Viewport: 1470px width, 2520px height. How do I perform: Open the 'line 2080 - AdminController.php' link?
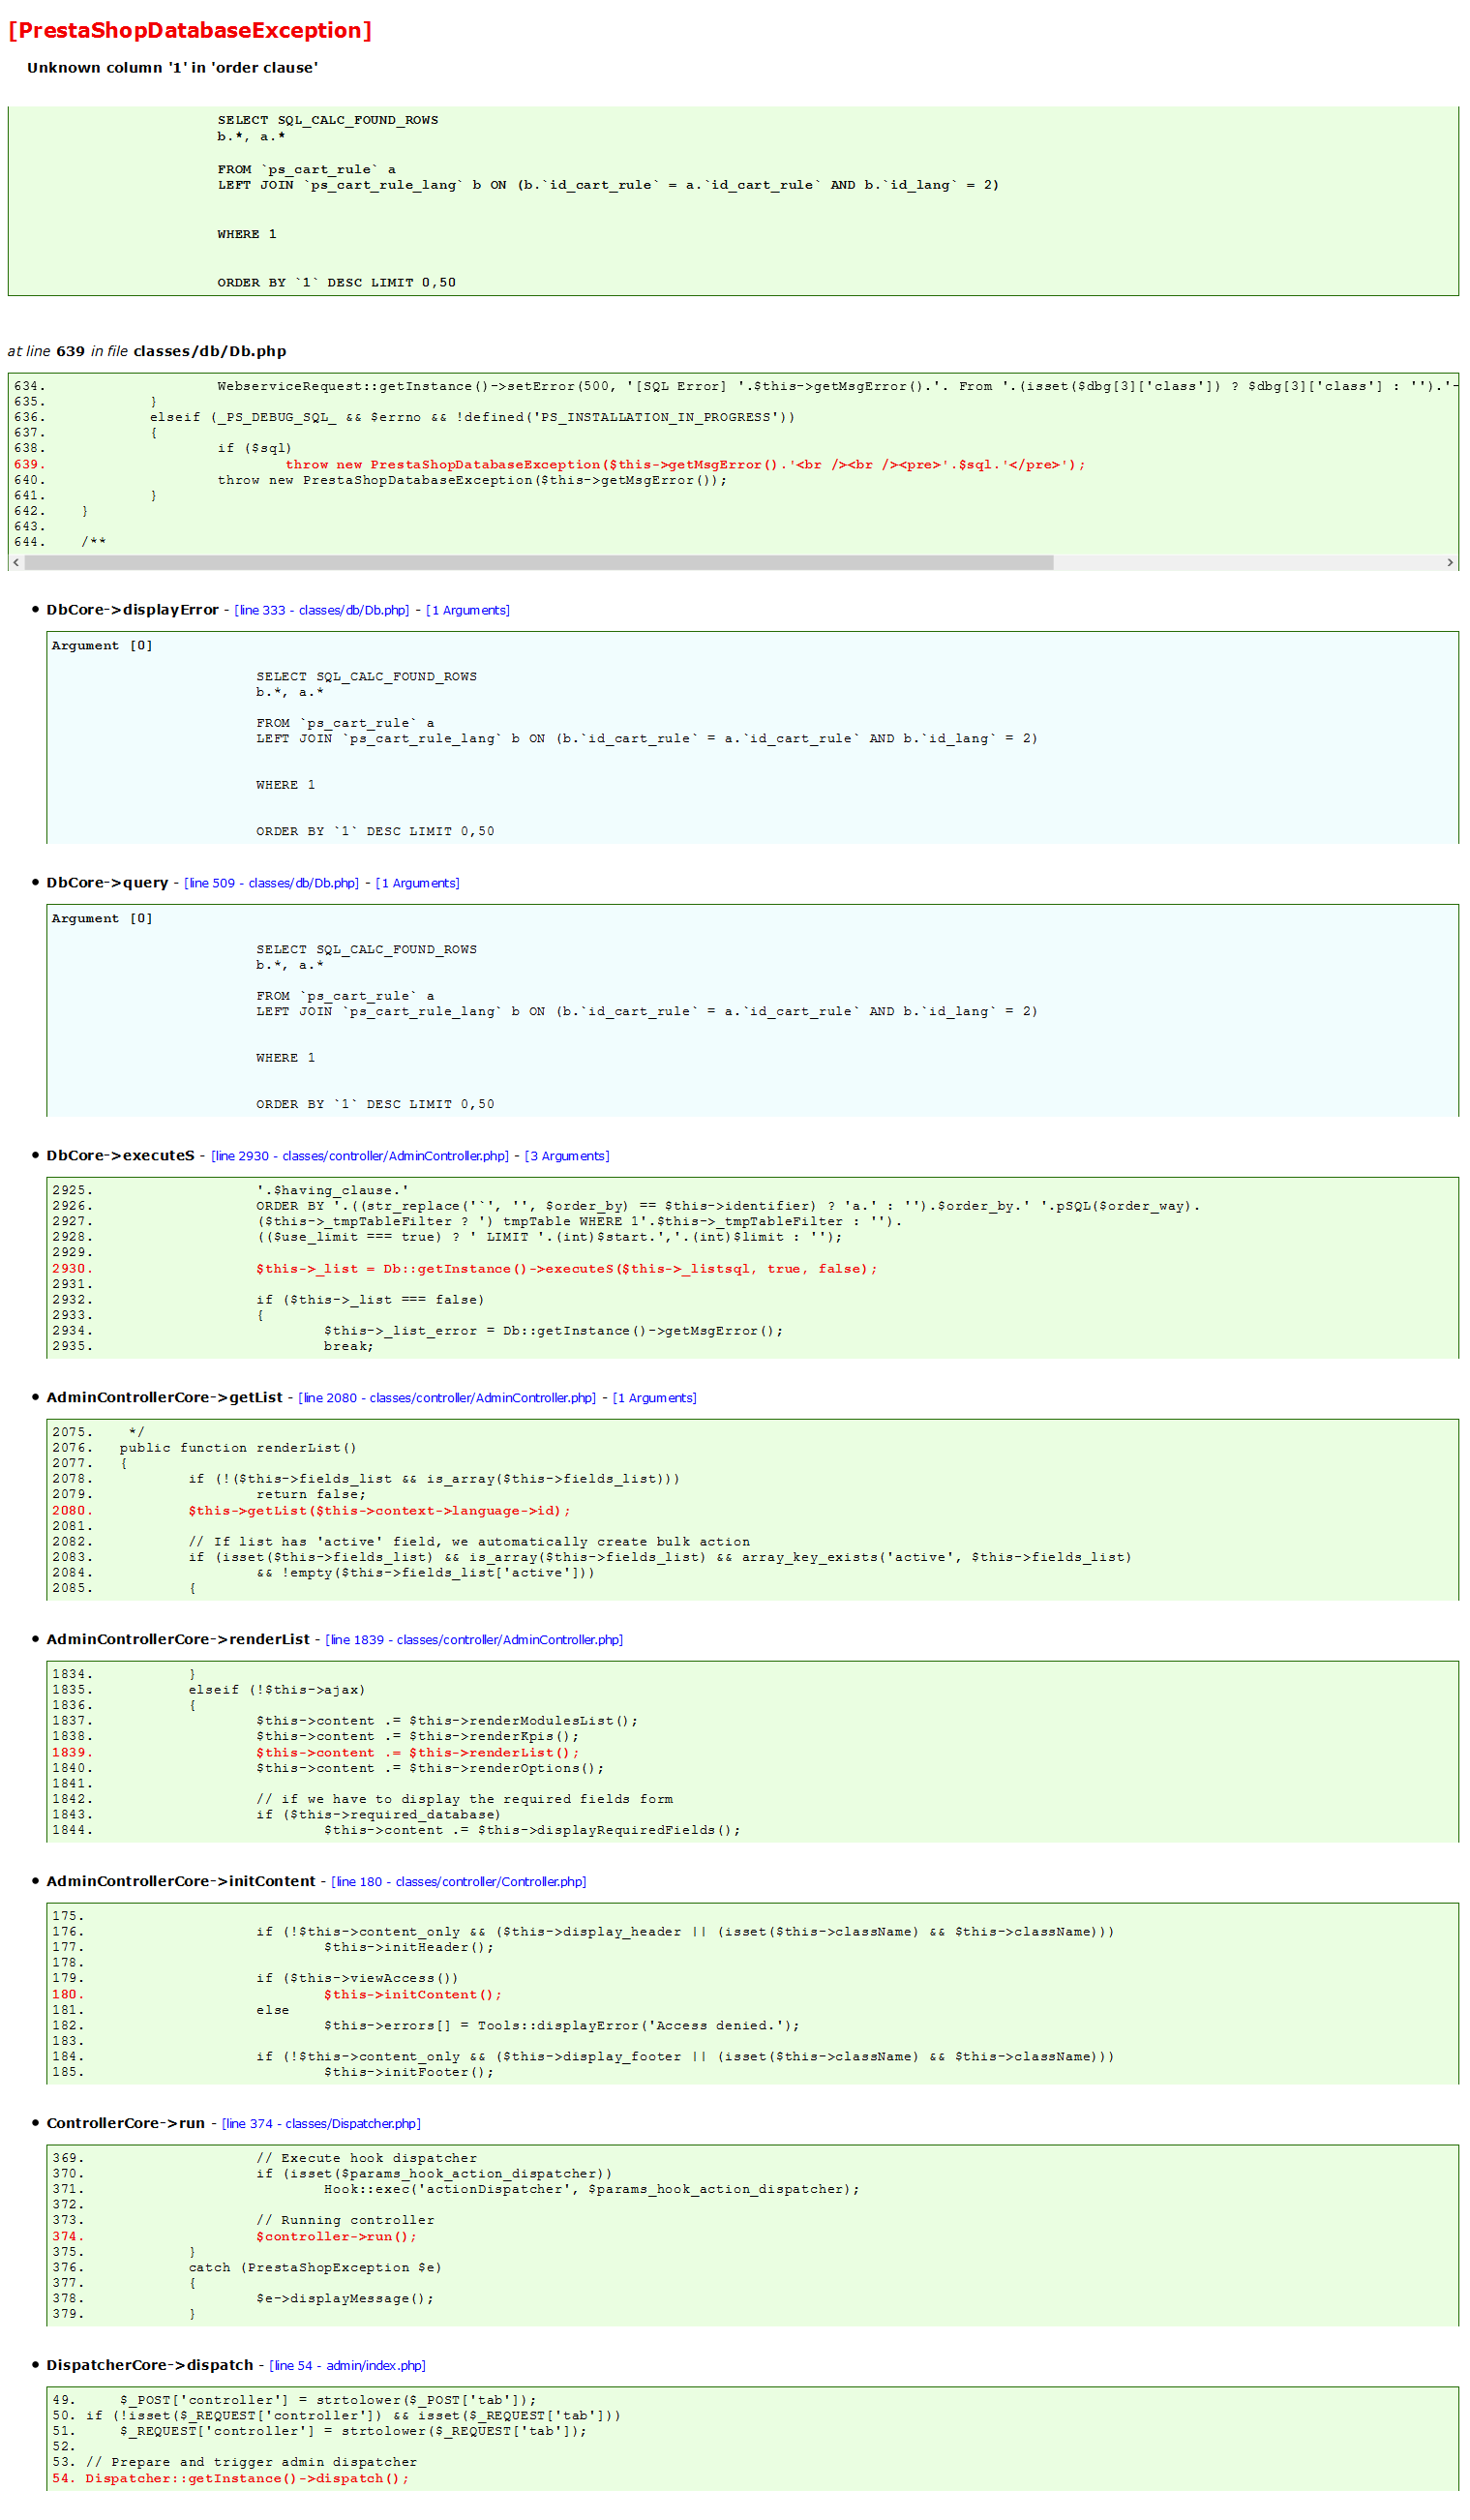[x=447, y=1398]
